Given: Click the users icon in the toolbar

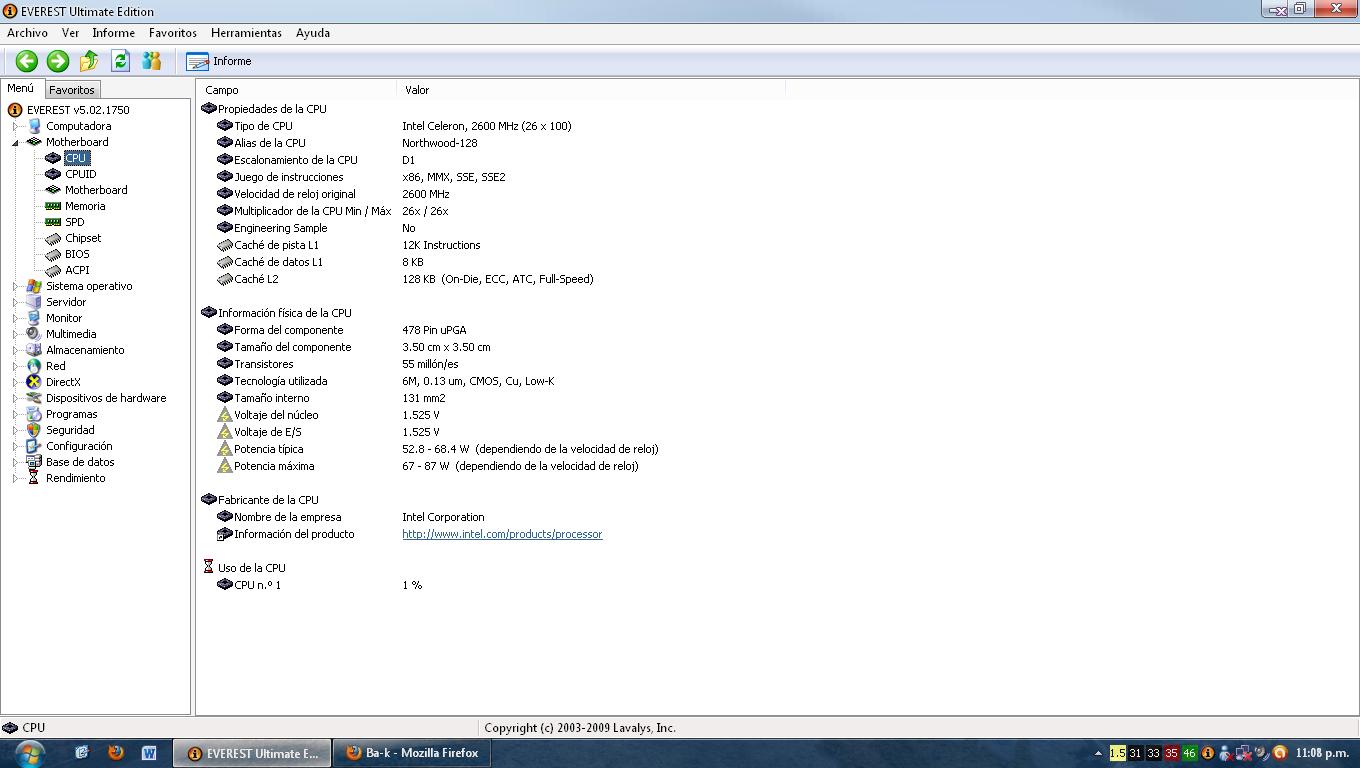Looking at the screenshot, I should (152, 61).
